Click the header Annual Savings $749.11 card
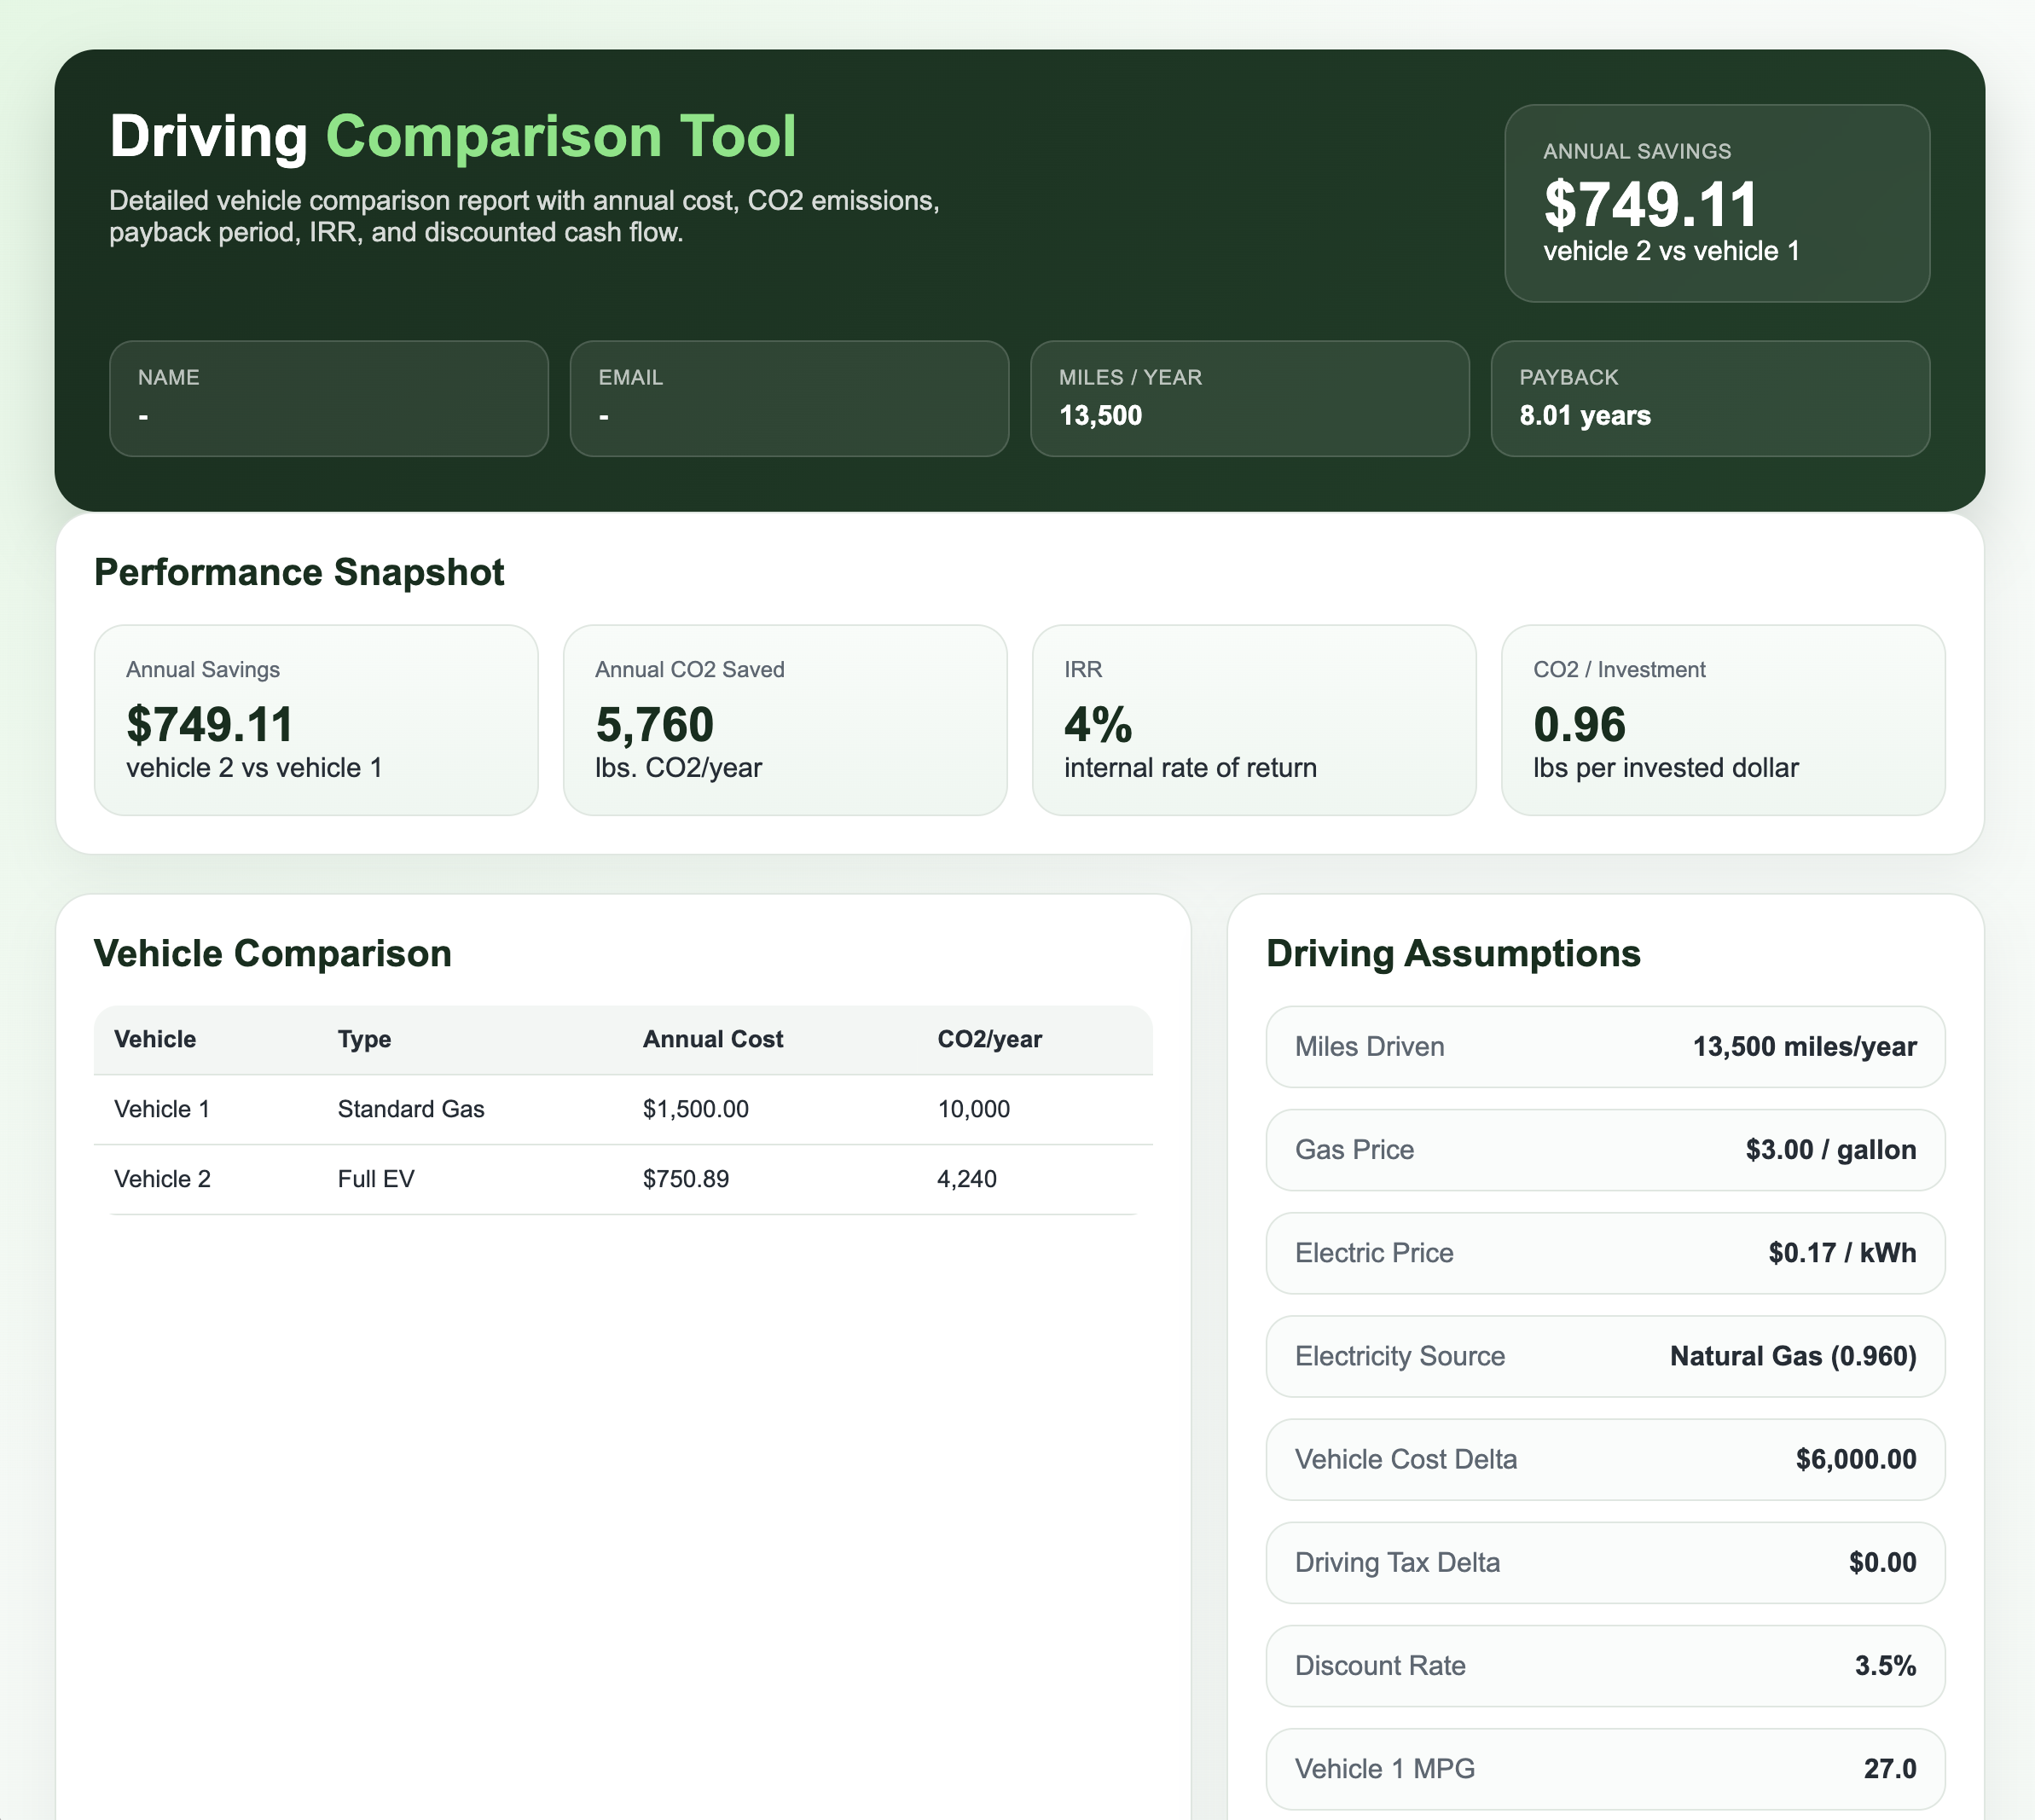 click(1716, 203)
